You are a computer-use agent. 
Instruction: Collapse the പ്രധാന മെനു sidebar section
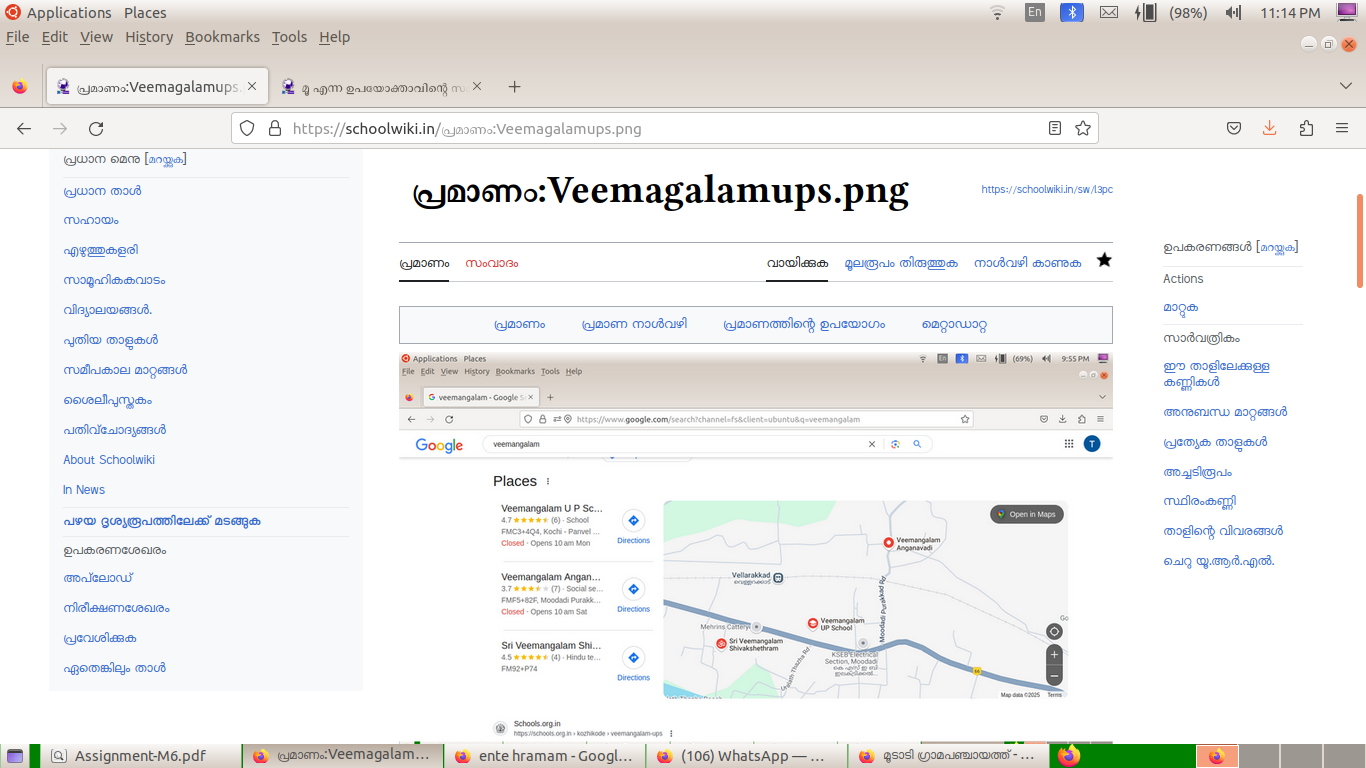[x=166, y=159]
